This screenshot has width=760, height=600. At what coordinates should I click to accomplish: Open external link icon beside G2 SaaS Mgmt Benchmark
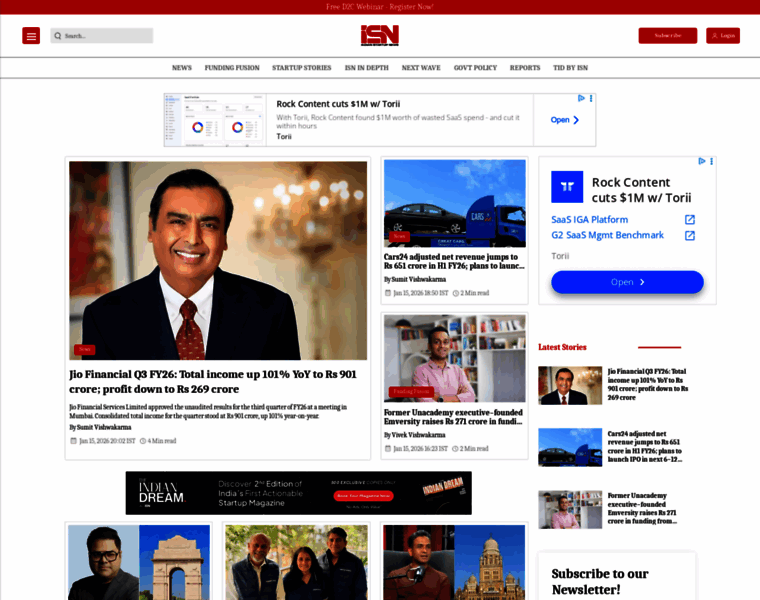[689, 236]
